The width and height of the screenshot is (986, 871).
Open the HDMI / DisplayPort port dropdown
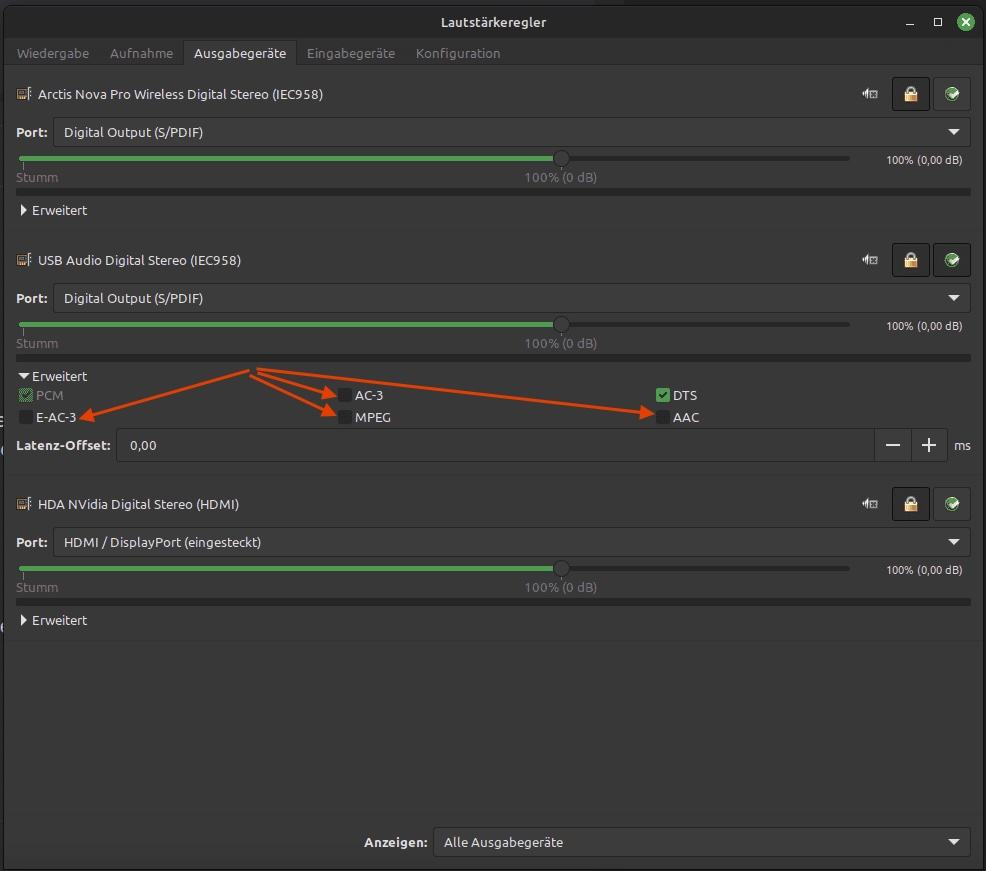[x=511, y=543]
